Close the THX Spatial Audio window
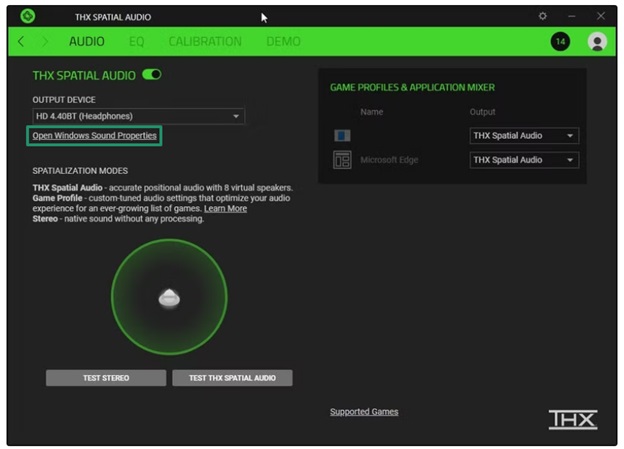This screenshot has width=624, height=449. click(x=601, y=16)
